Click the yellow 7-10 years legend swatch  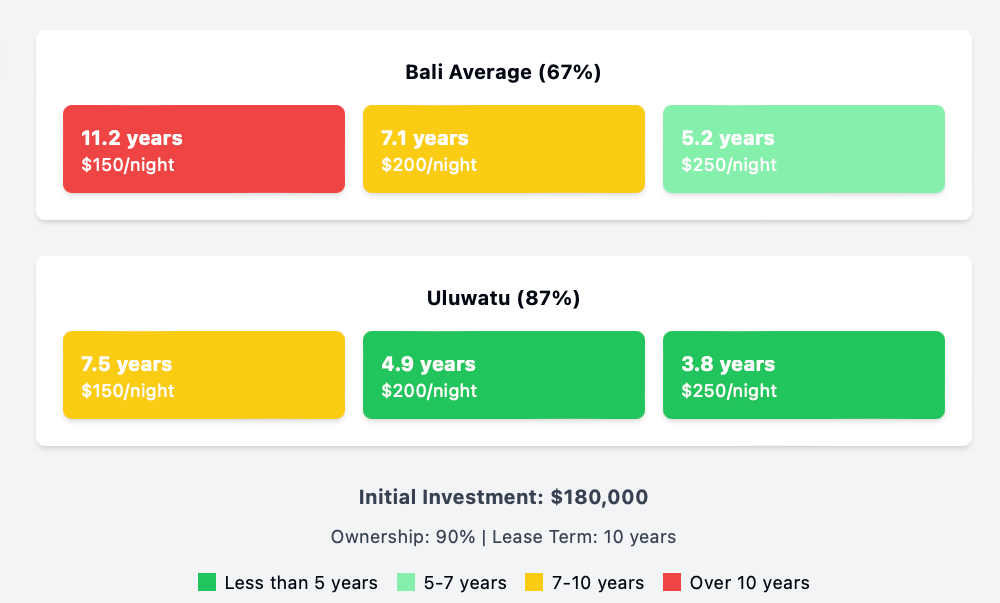coord(534,582)
